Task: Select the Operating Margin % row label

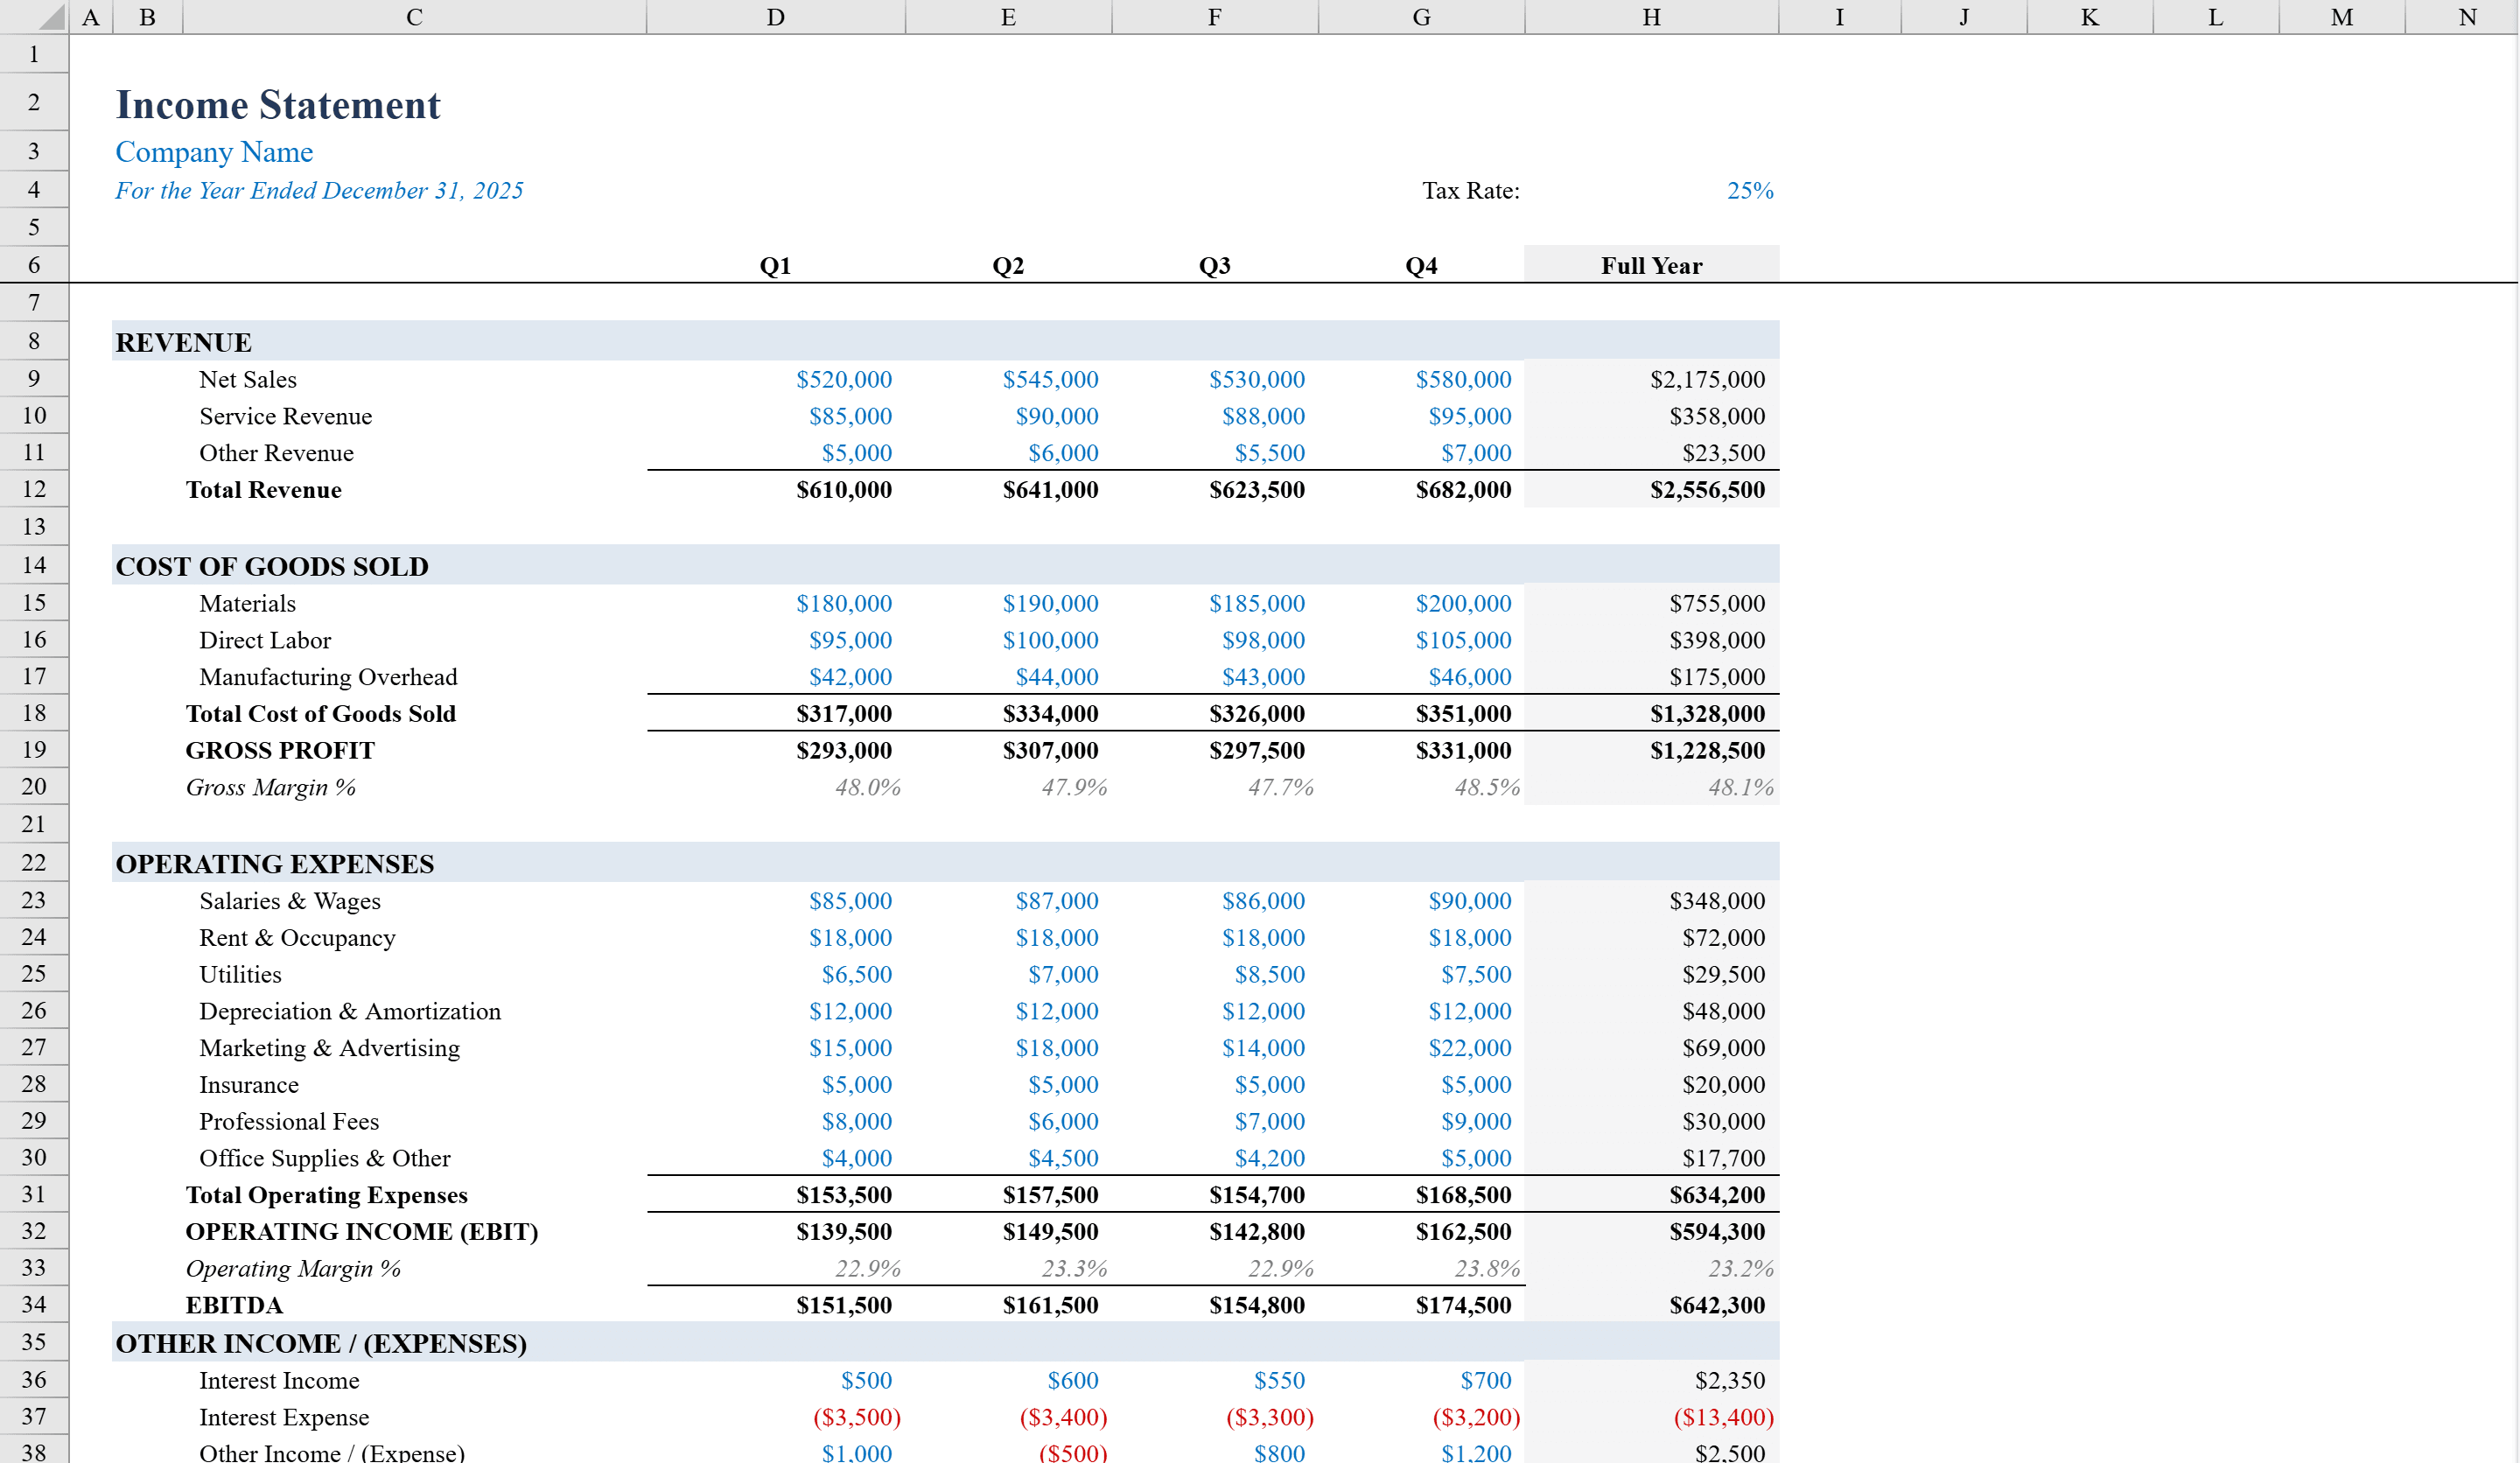Action: (293, 1268)
